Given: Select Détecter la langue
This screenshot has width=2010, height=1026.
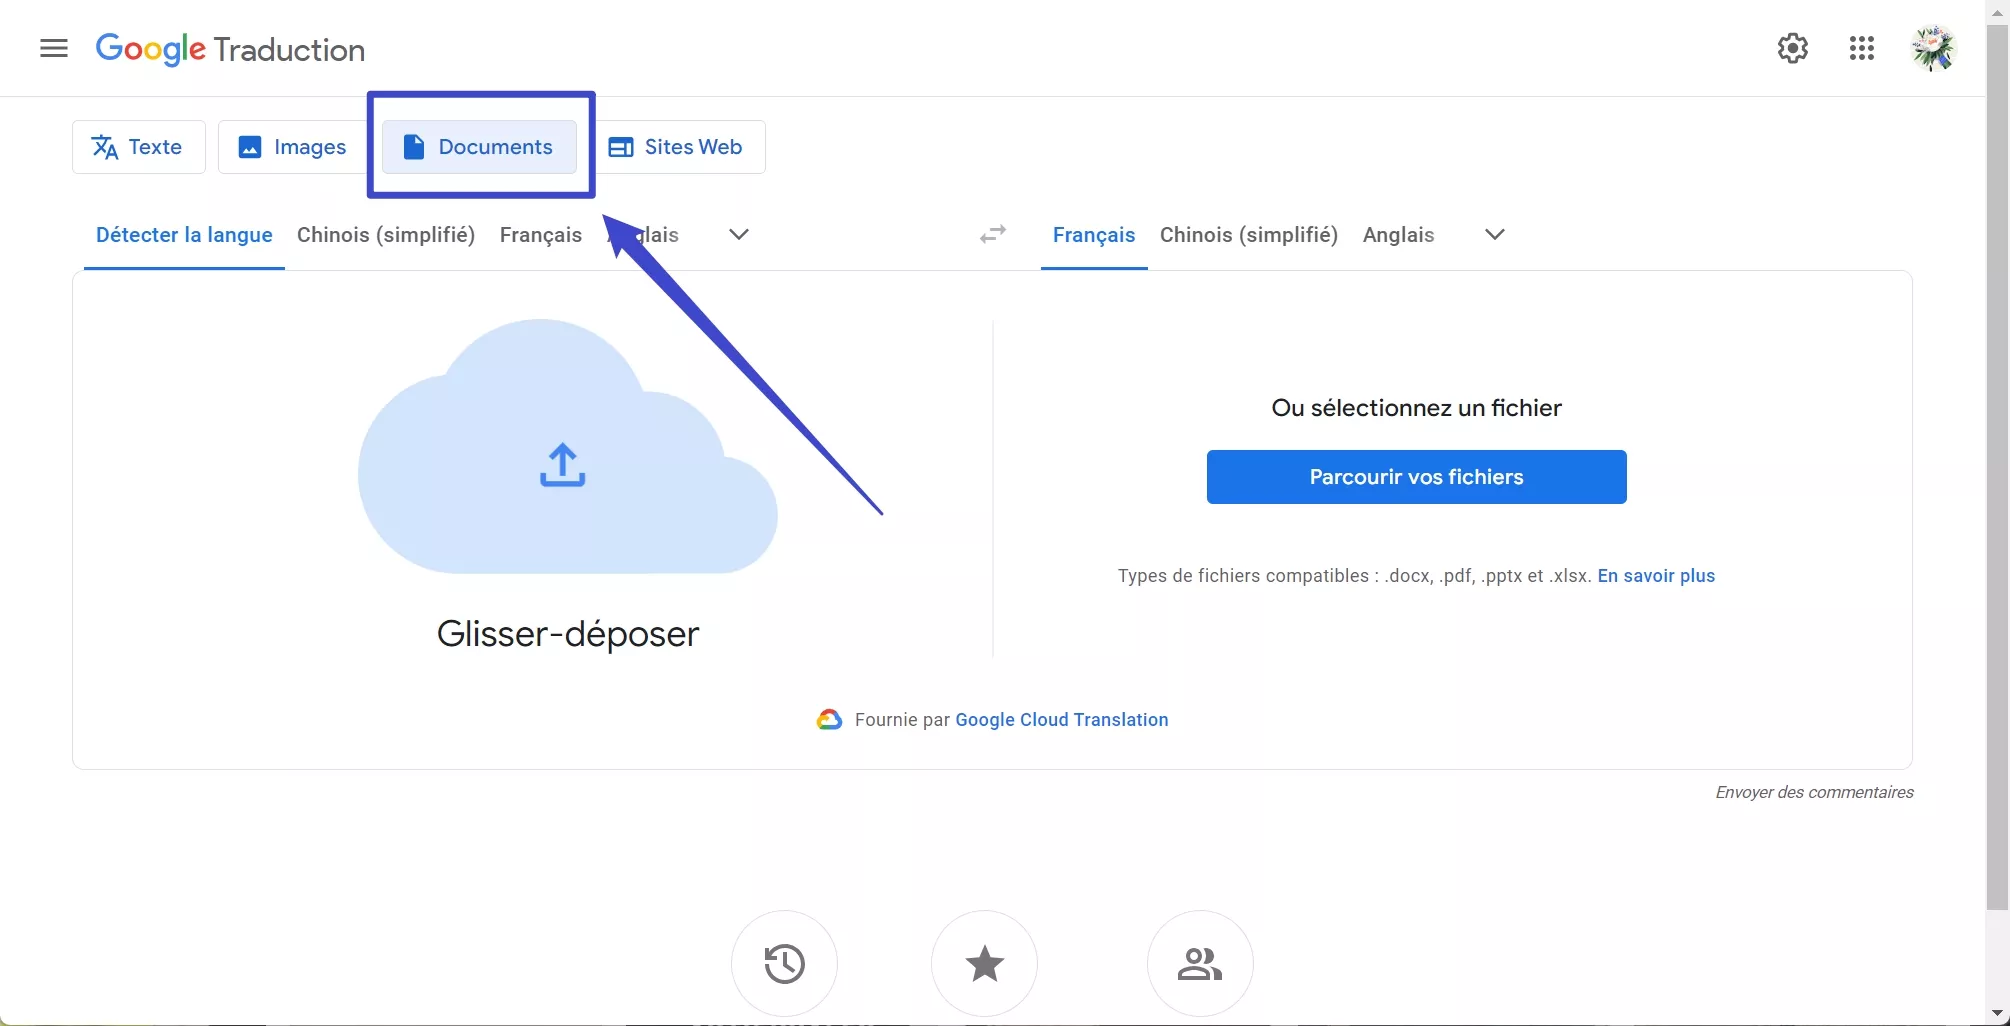Looking at the screenshot, I should pos(184,234).
